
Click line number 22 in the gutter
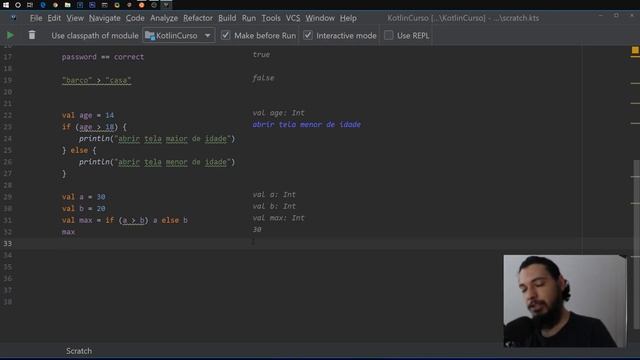8,115
